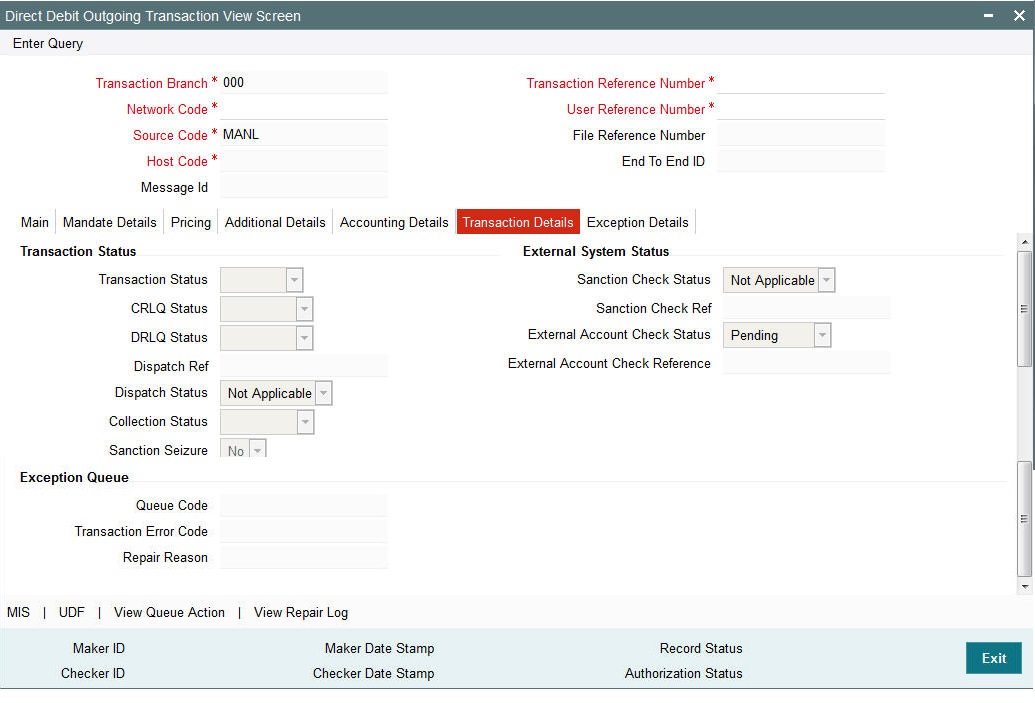
Task: Expand the Dispatch Status dropdown
Action: point(322,393)
